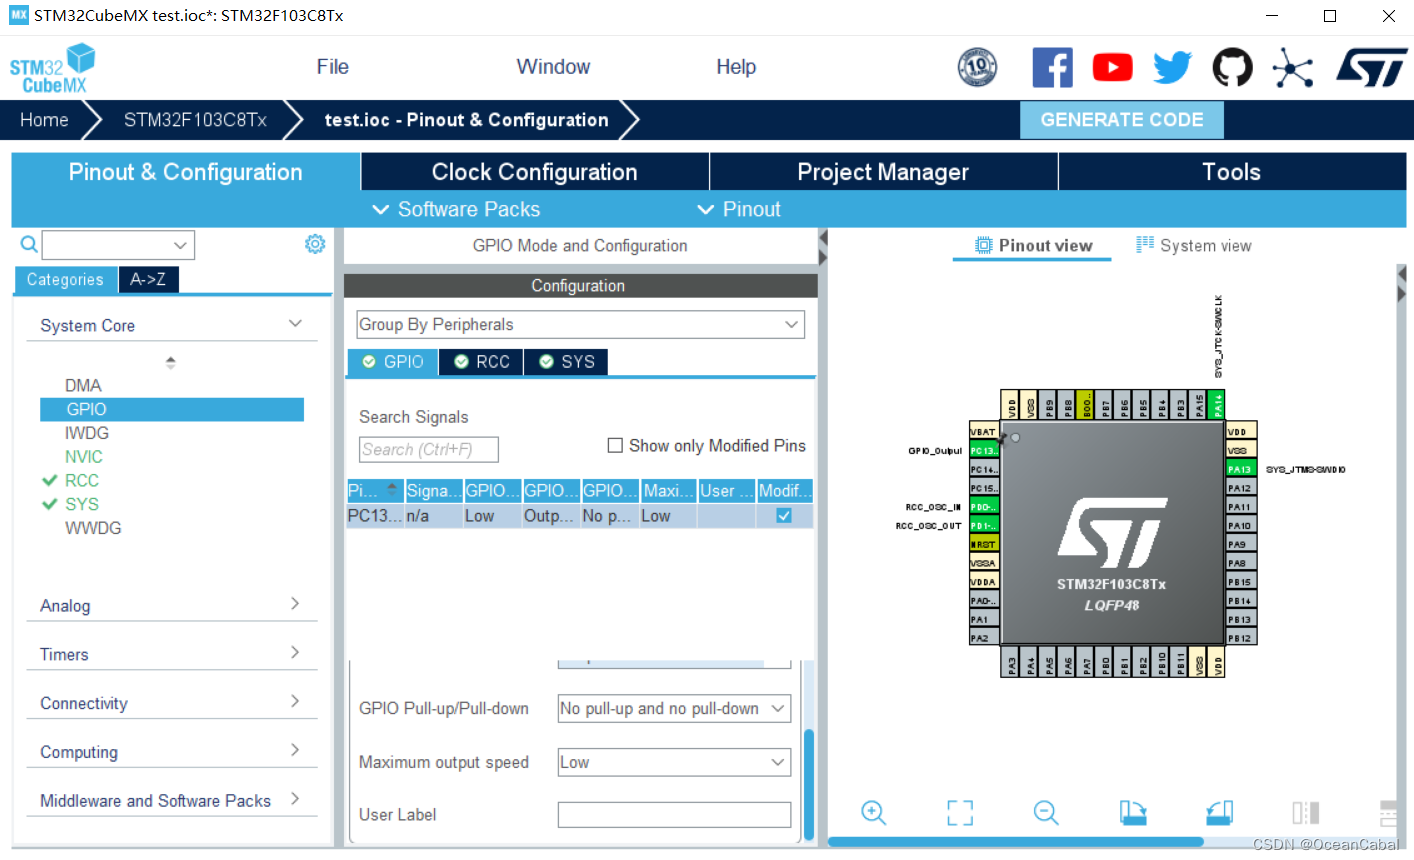Screen dimensions: 1414x860
Task: Go to Home breadcrumb
Action: [44, 120]
